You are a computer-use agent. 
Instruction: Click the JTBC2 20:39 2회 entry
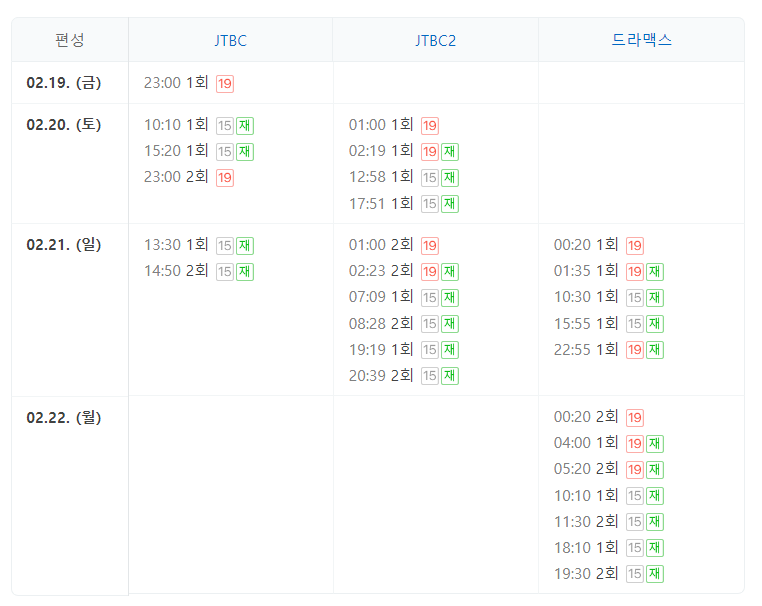point(381,375)
